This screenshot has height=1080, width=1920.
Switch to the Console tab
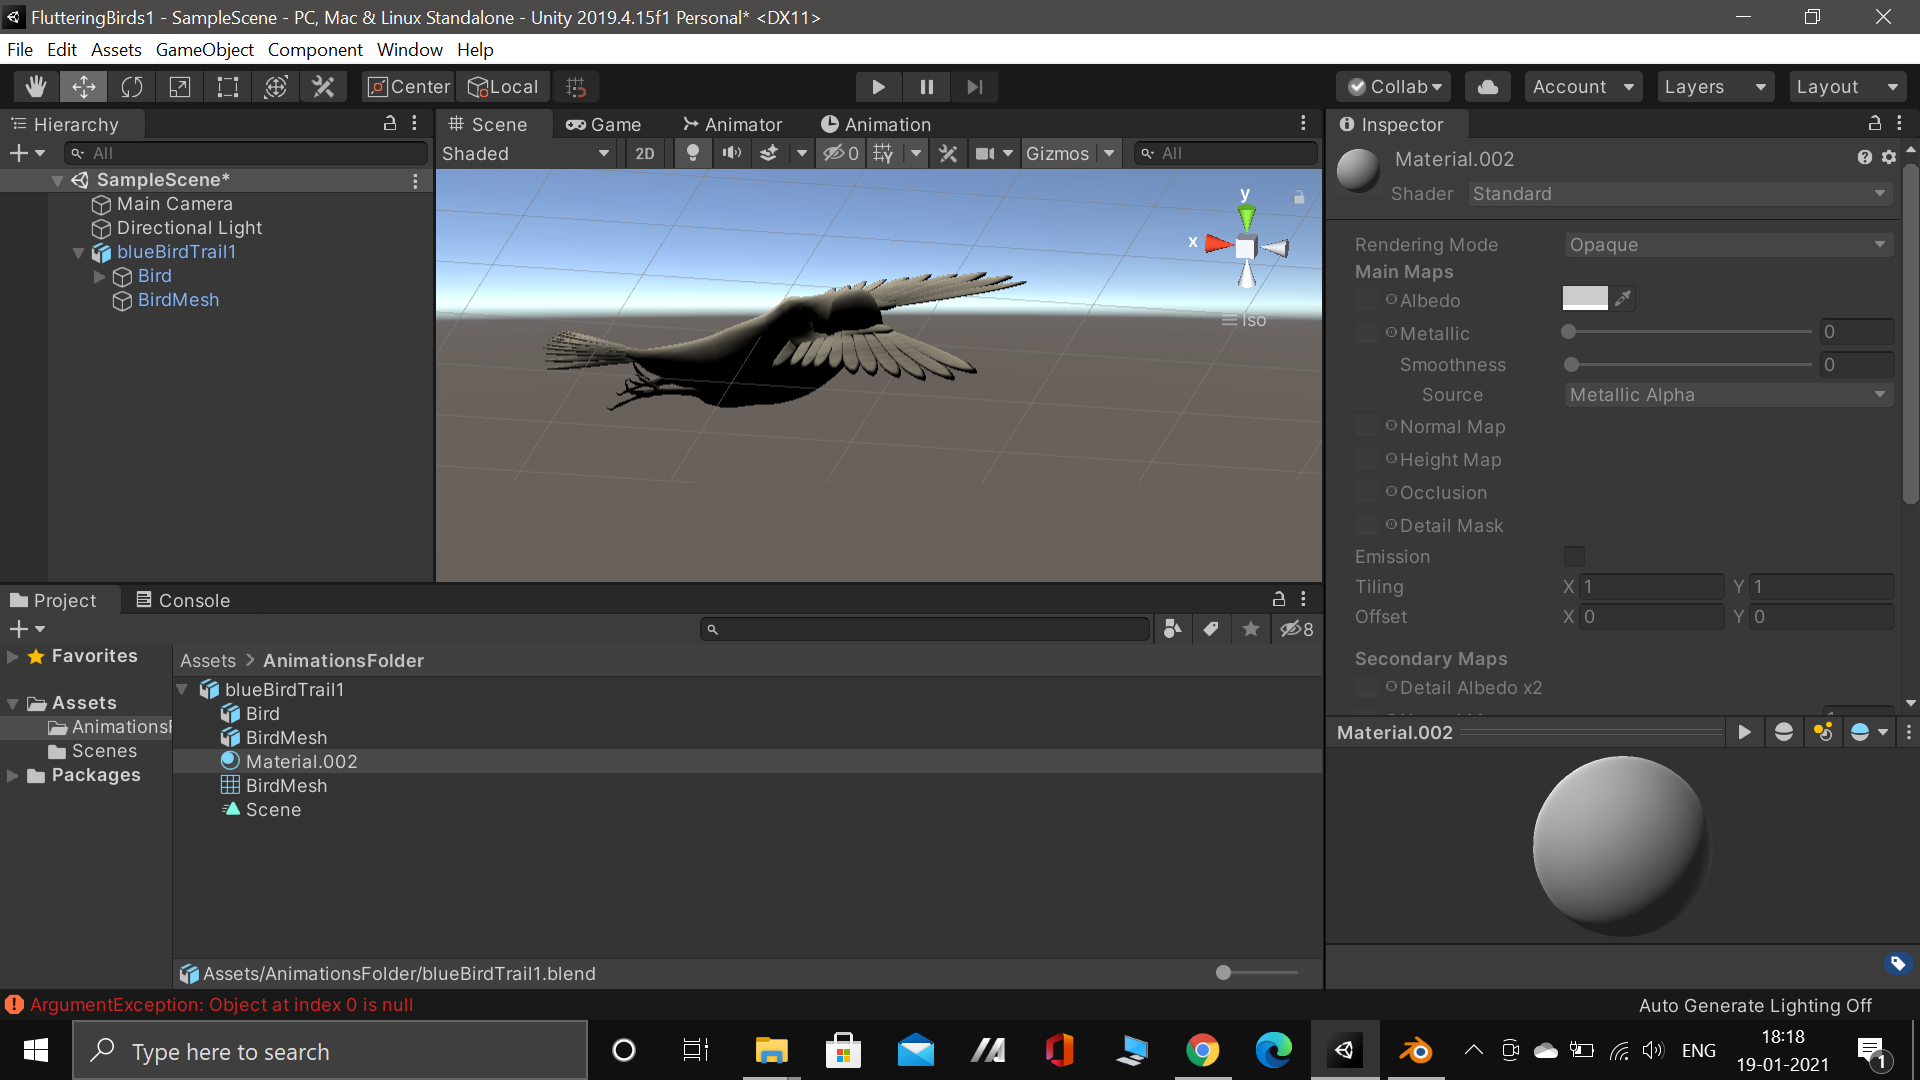(183, 600)
